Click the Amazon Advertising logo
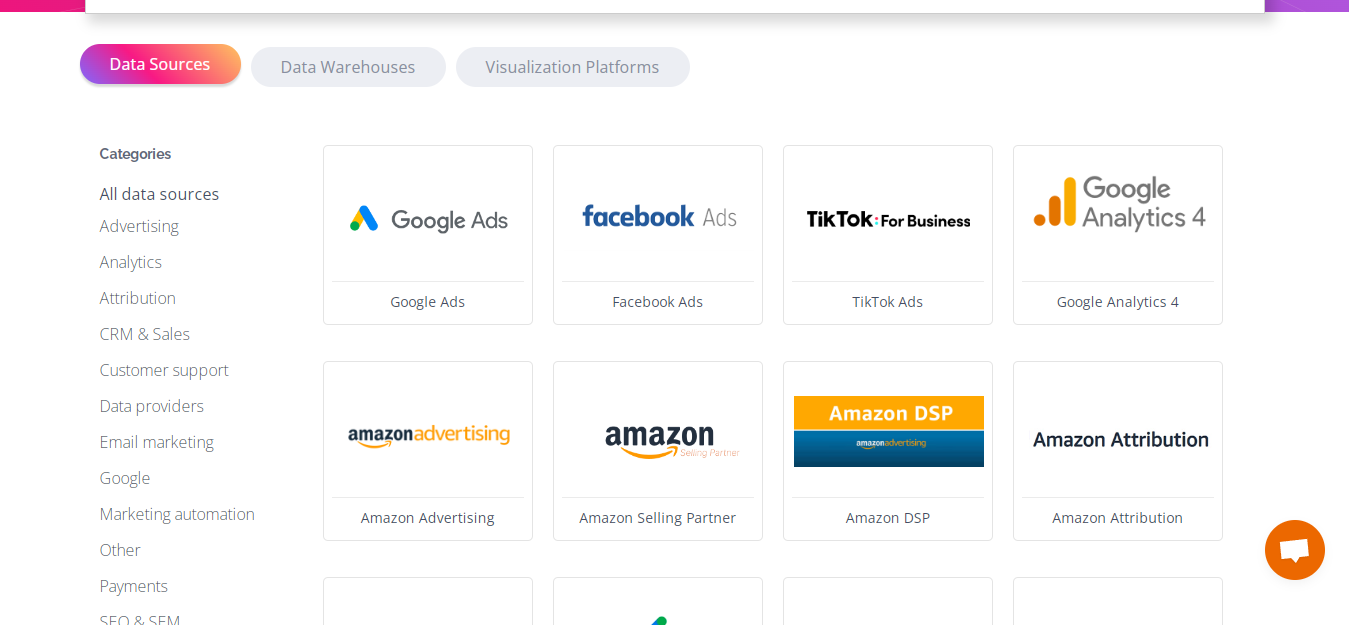 click(428, 435)
